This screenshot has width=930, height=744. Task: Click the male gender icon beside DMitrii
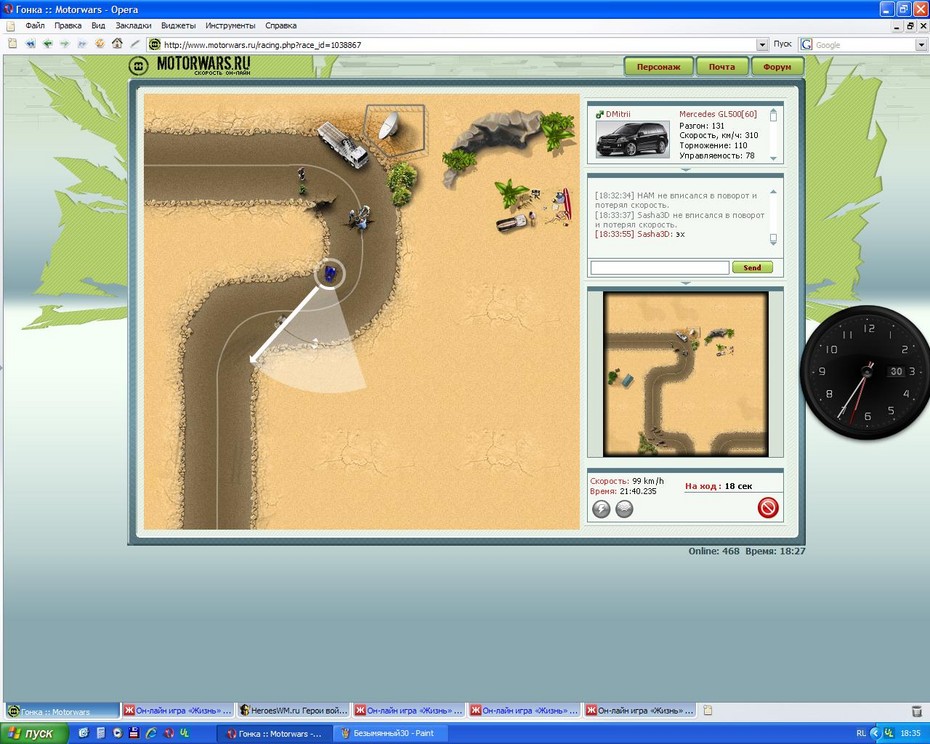600,114
